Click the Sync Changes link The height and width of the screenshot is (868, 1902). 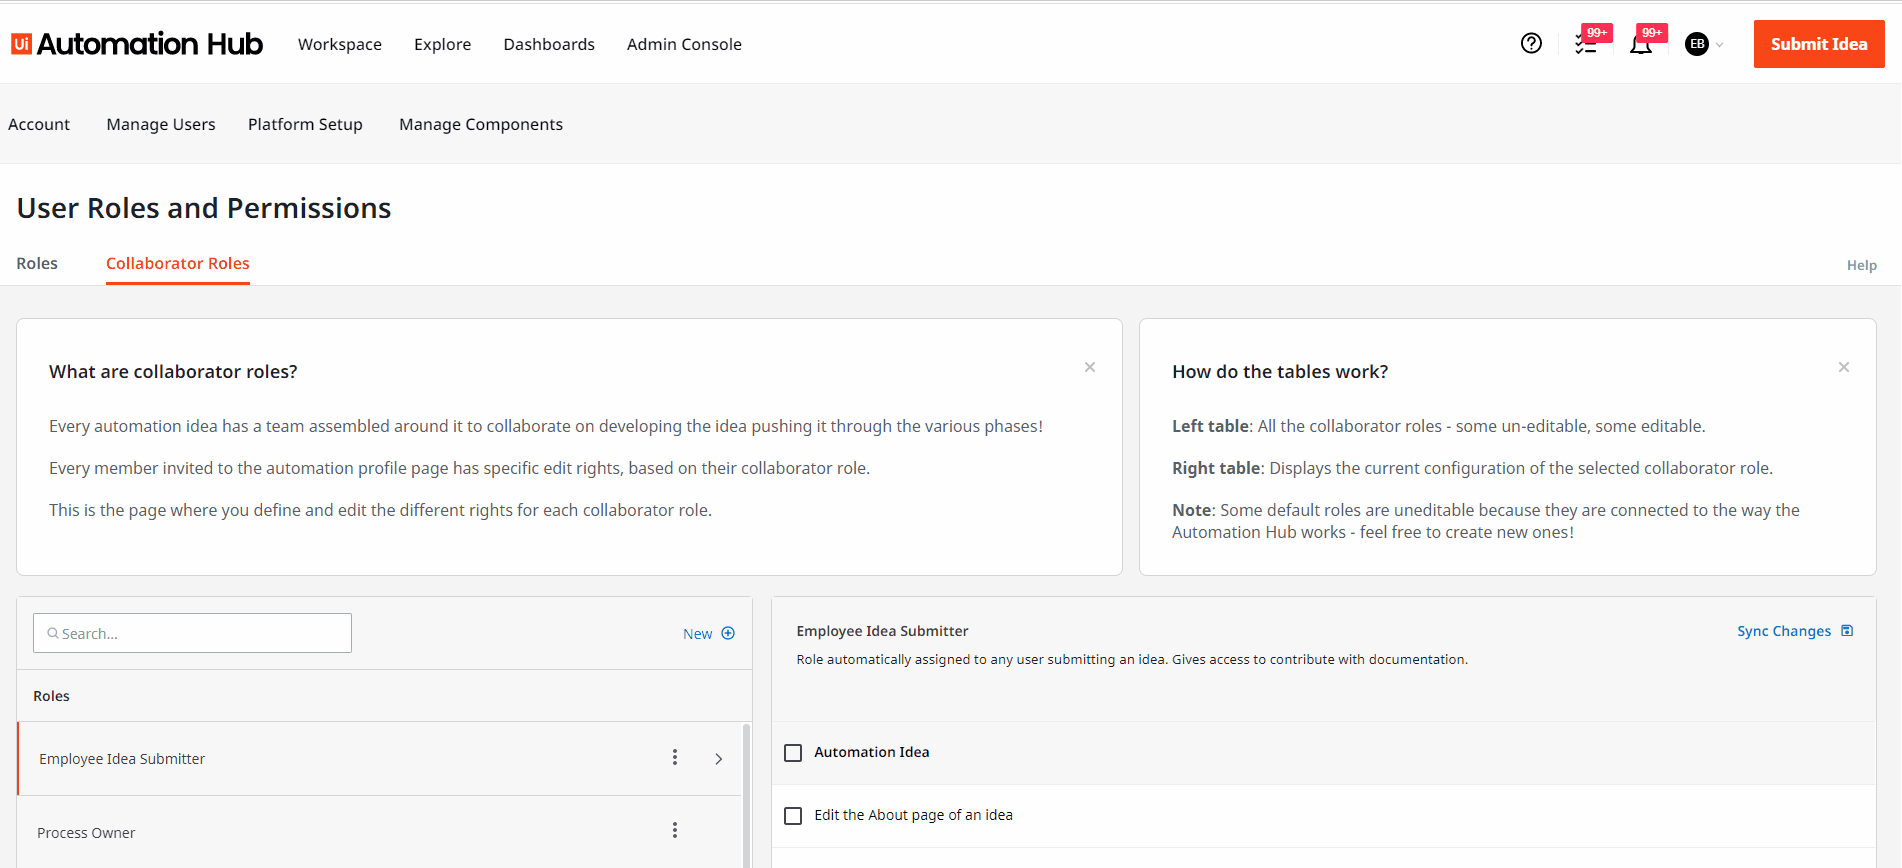(x=1784, y=631)
